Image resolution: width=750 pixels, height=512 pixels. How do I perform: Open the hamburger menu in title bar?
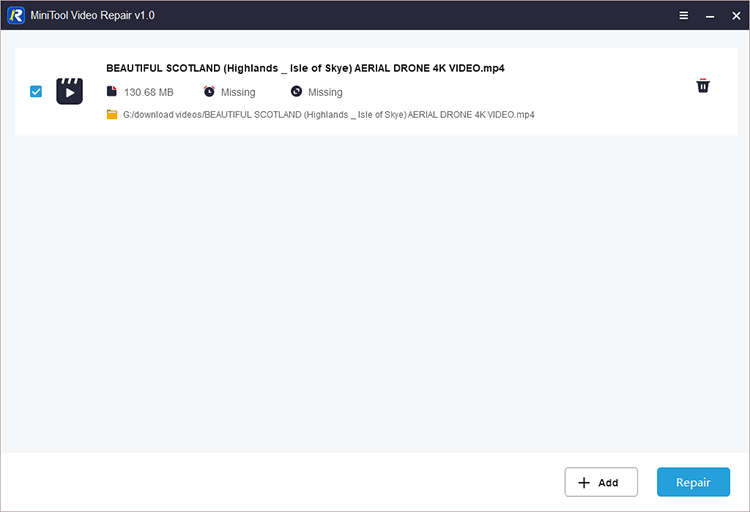(684, 16)
